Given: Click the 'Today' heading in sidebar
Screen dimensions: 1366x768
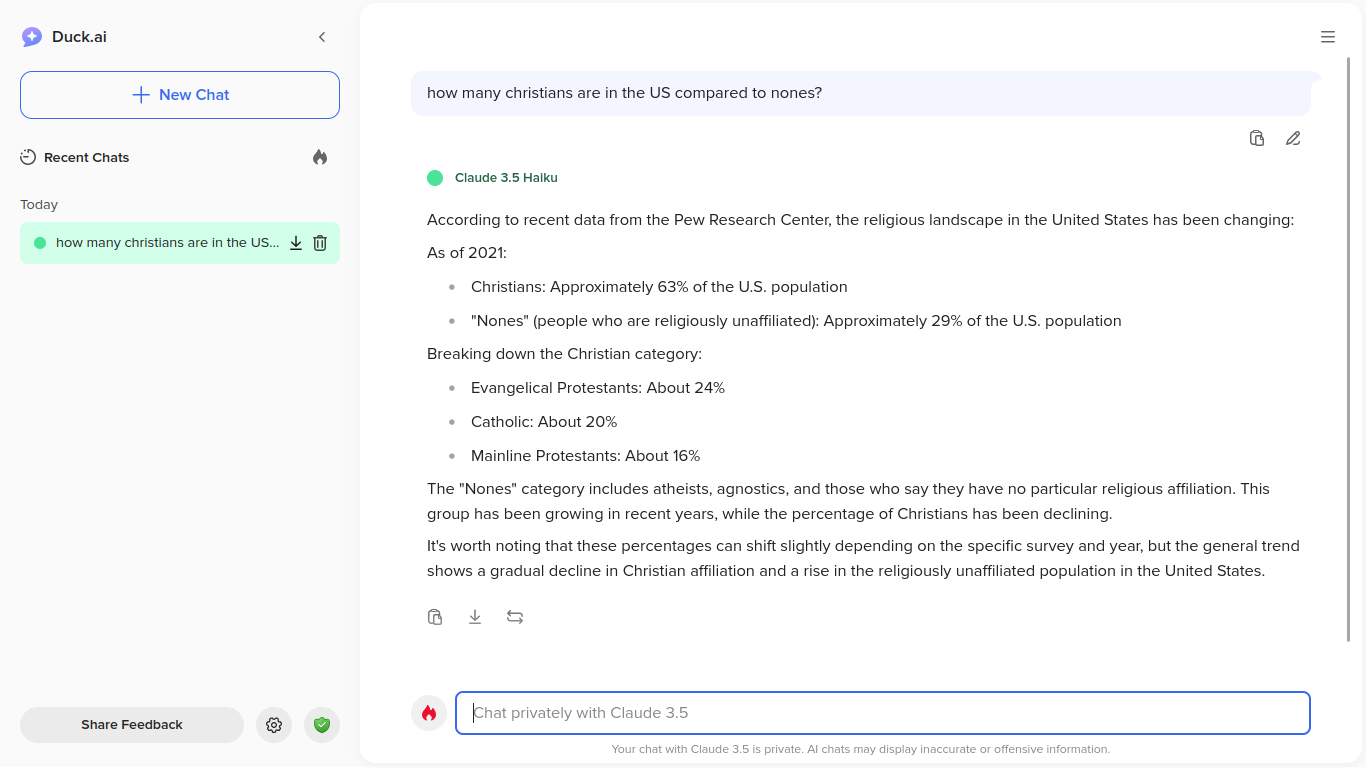Looking at the screenshot, I should [39, 205].
